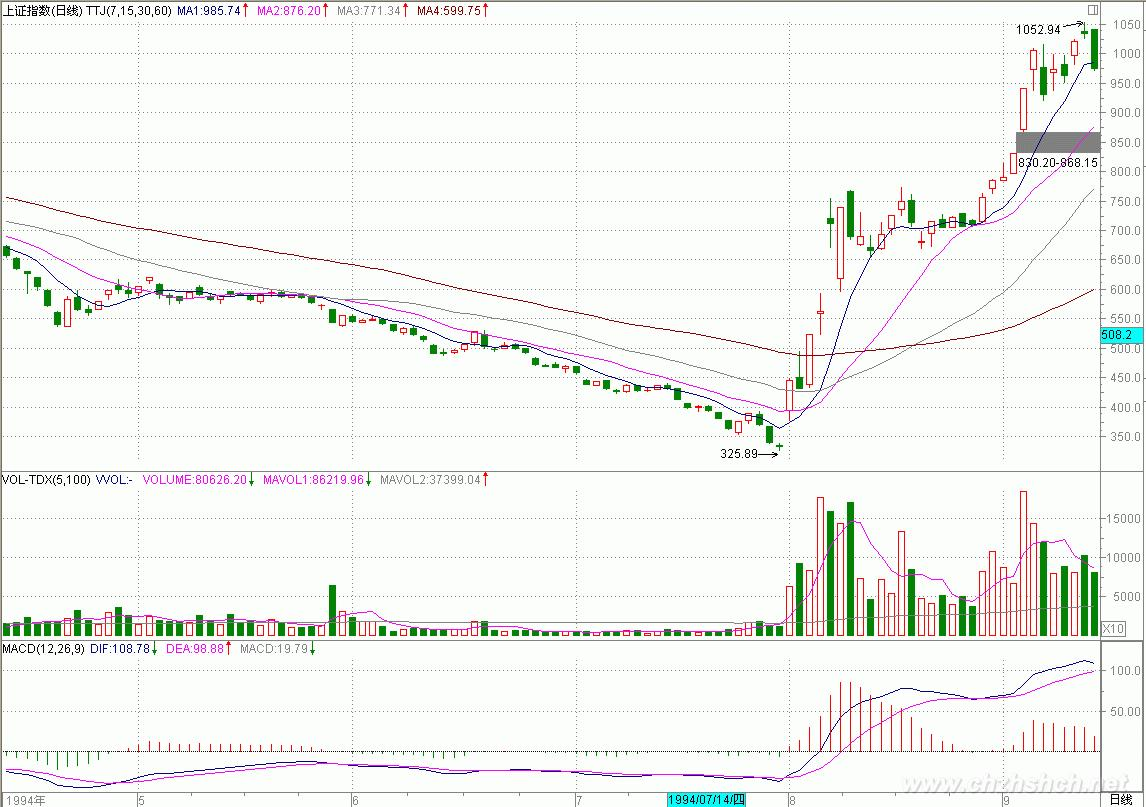Select the MA1:985.74 moving average label
1146x807 pixels.
coord(209,10)
